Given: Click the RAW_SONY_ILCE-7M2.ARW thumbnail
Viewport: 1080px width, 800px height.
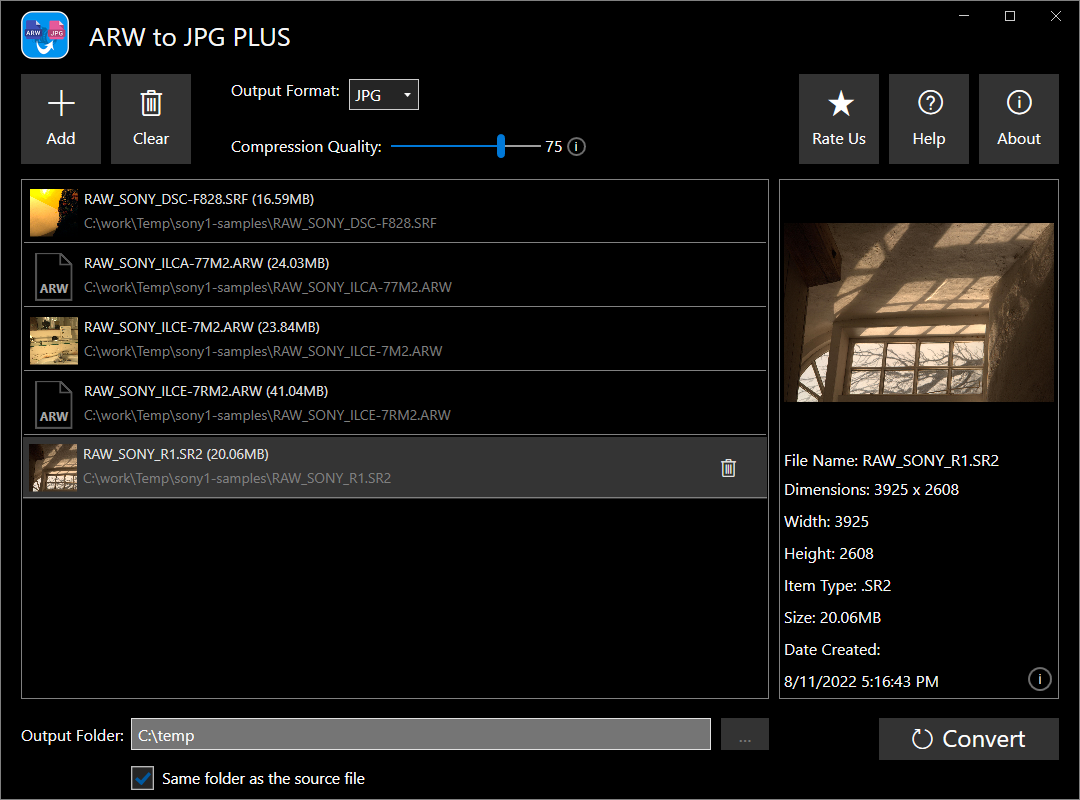Looking at the screenshot, I should [x=54, y=339].
